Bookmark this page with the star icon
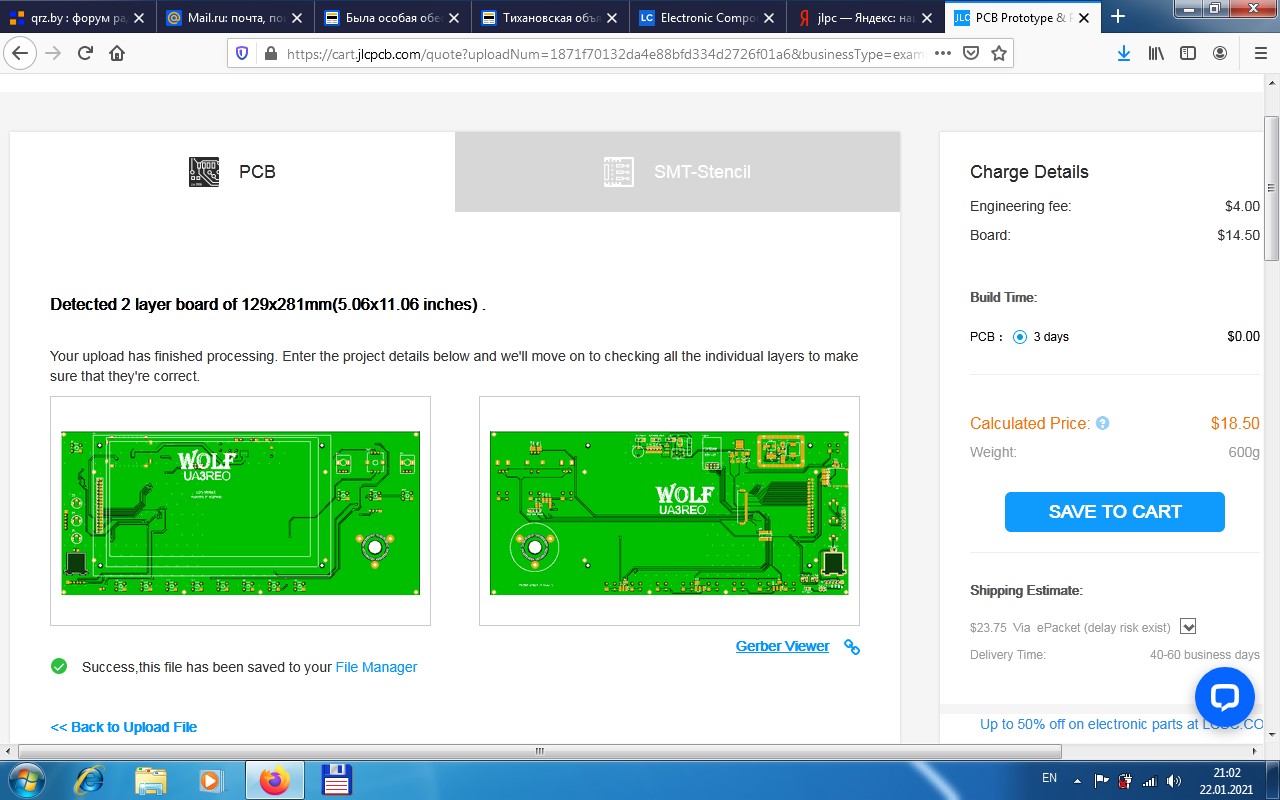The height and width of the screenshot is (800, 1280). (998, 54)
